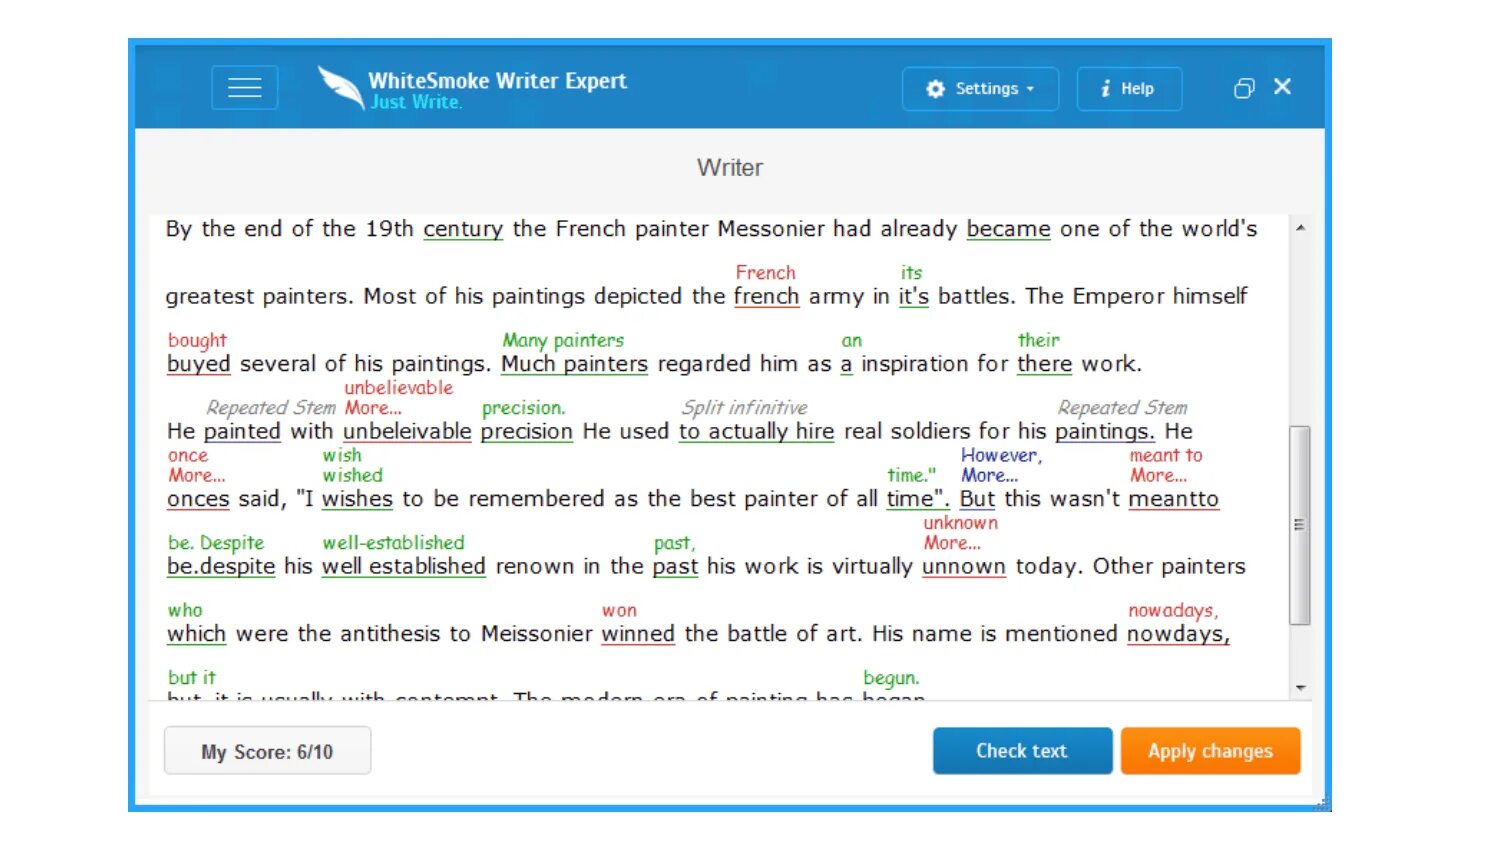Choose the 'wished' suggestion
Screen dimensions: 1498x856
click(x=352, y=476)
